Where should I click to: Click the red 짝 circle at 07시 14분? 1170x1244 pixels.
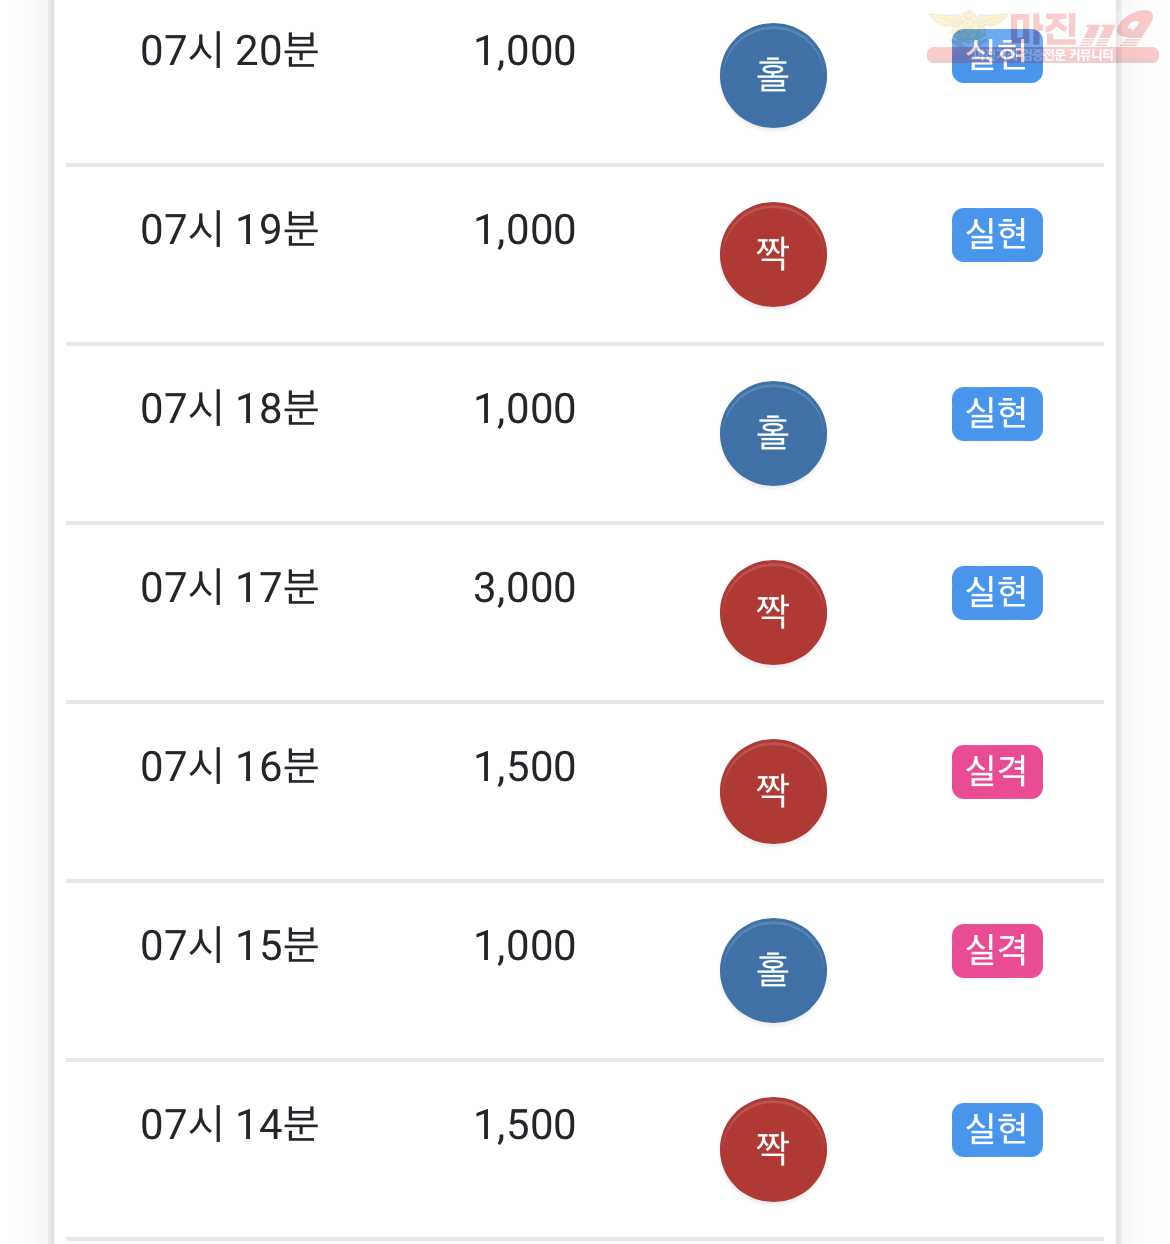point(773,1150)
